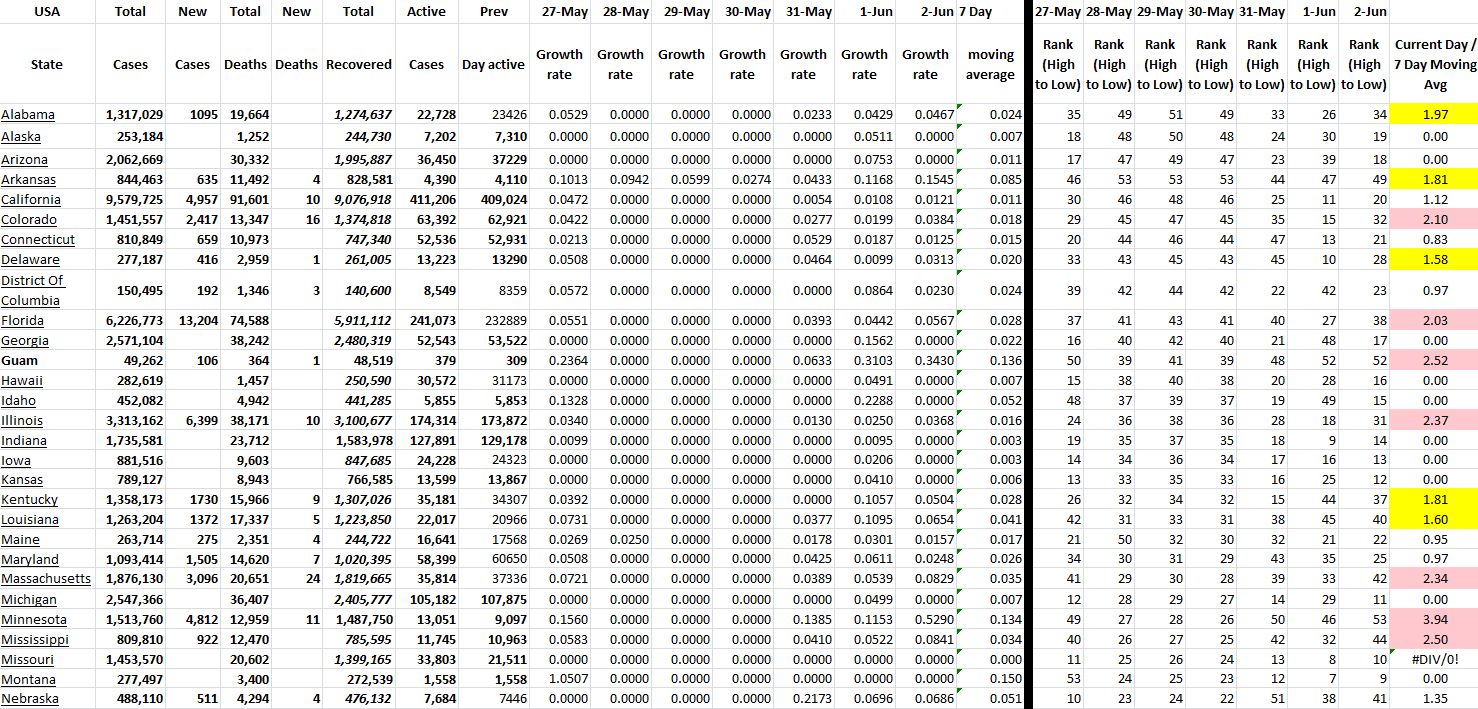Click the Kentucky state link
This screenshot has height=709, width=1478.
coord(30,499)
